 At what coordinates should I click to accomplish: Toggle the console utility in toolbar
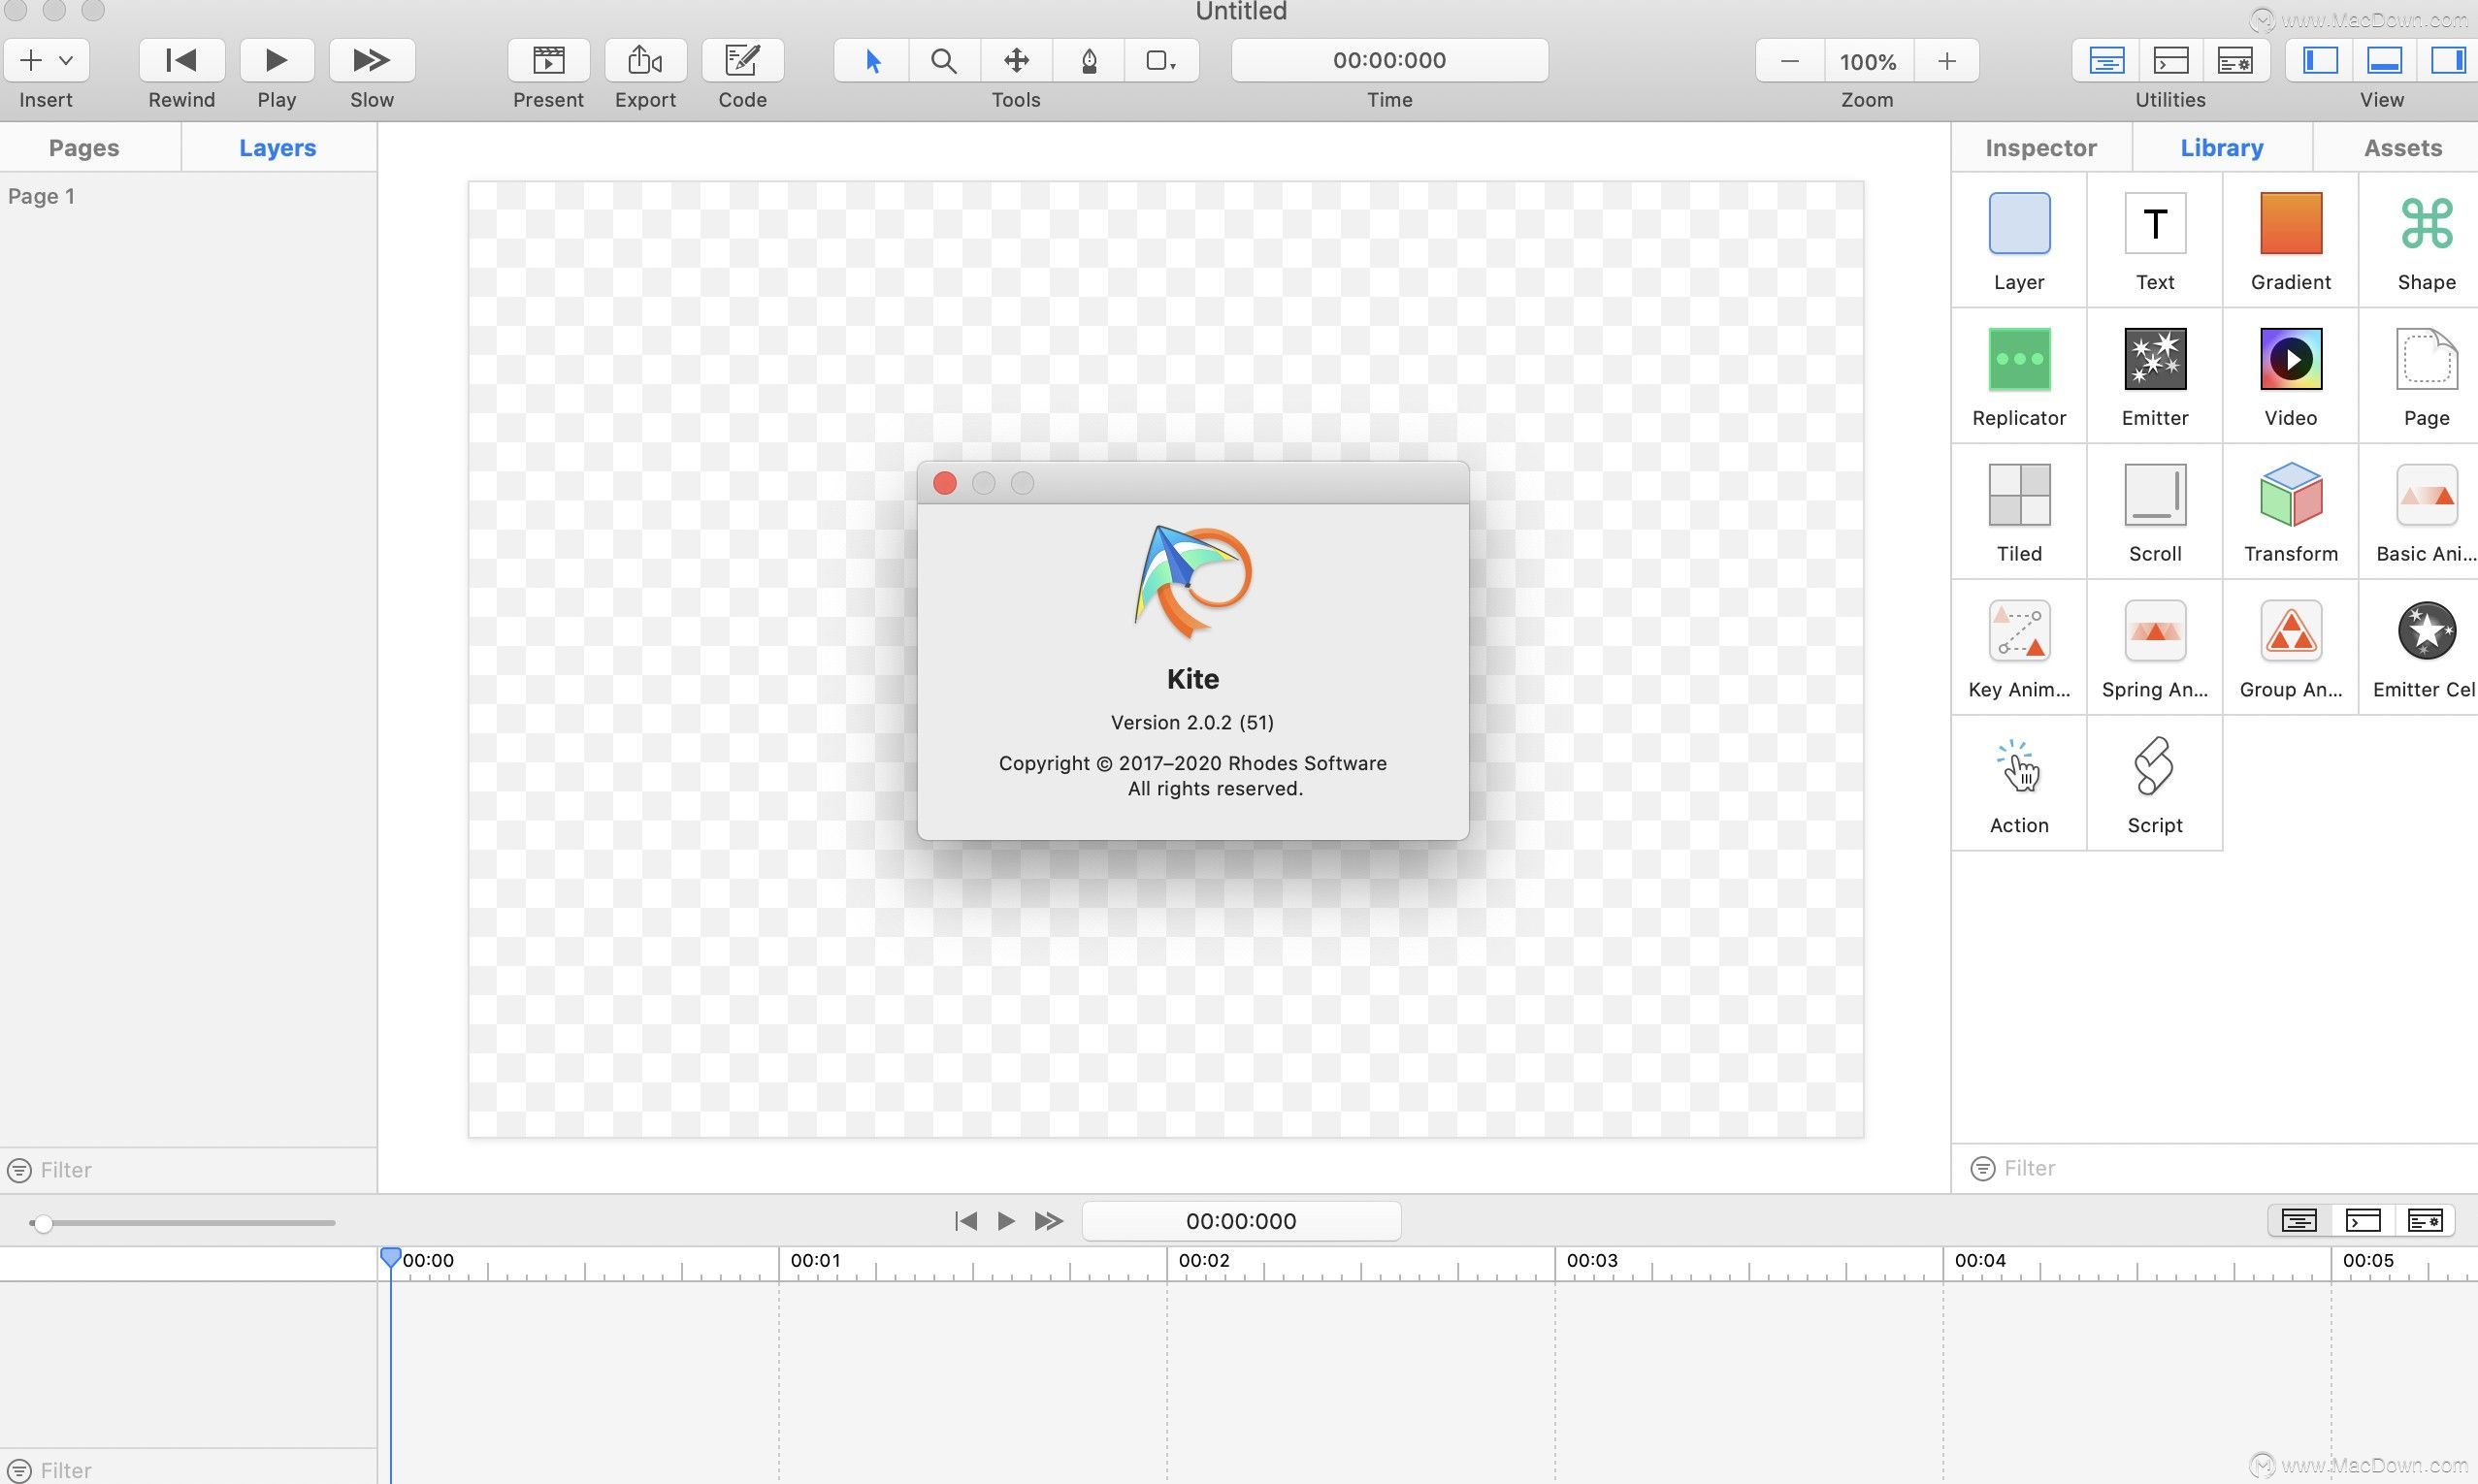(2171, 61)
